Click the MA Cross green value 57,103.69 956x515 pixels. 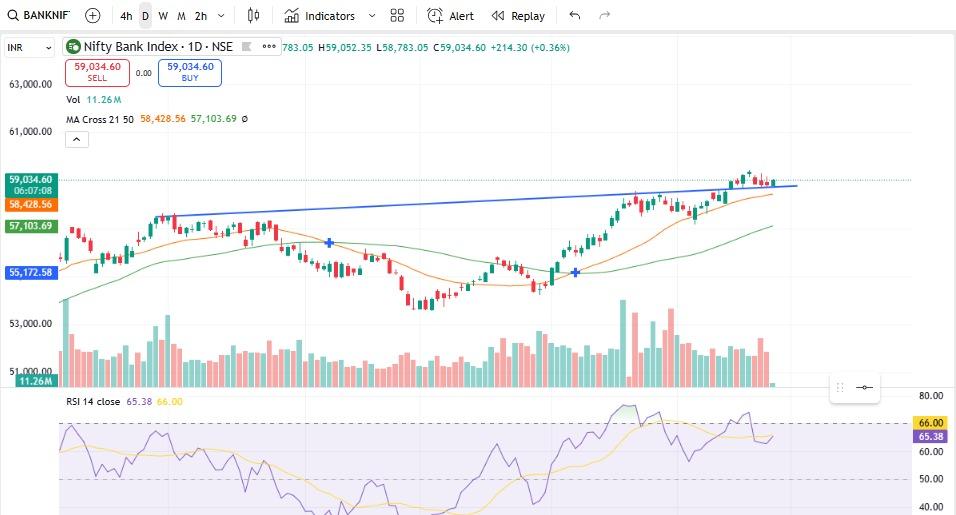pyautogui.click(x=213, y=119)
